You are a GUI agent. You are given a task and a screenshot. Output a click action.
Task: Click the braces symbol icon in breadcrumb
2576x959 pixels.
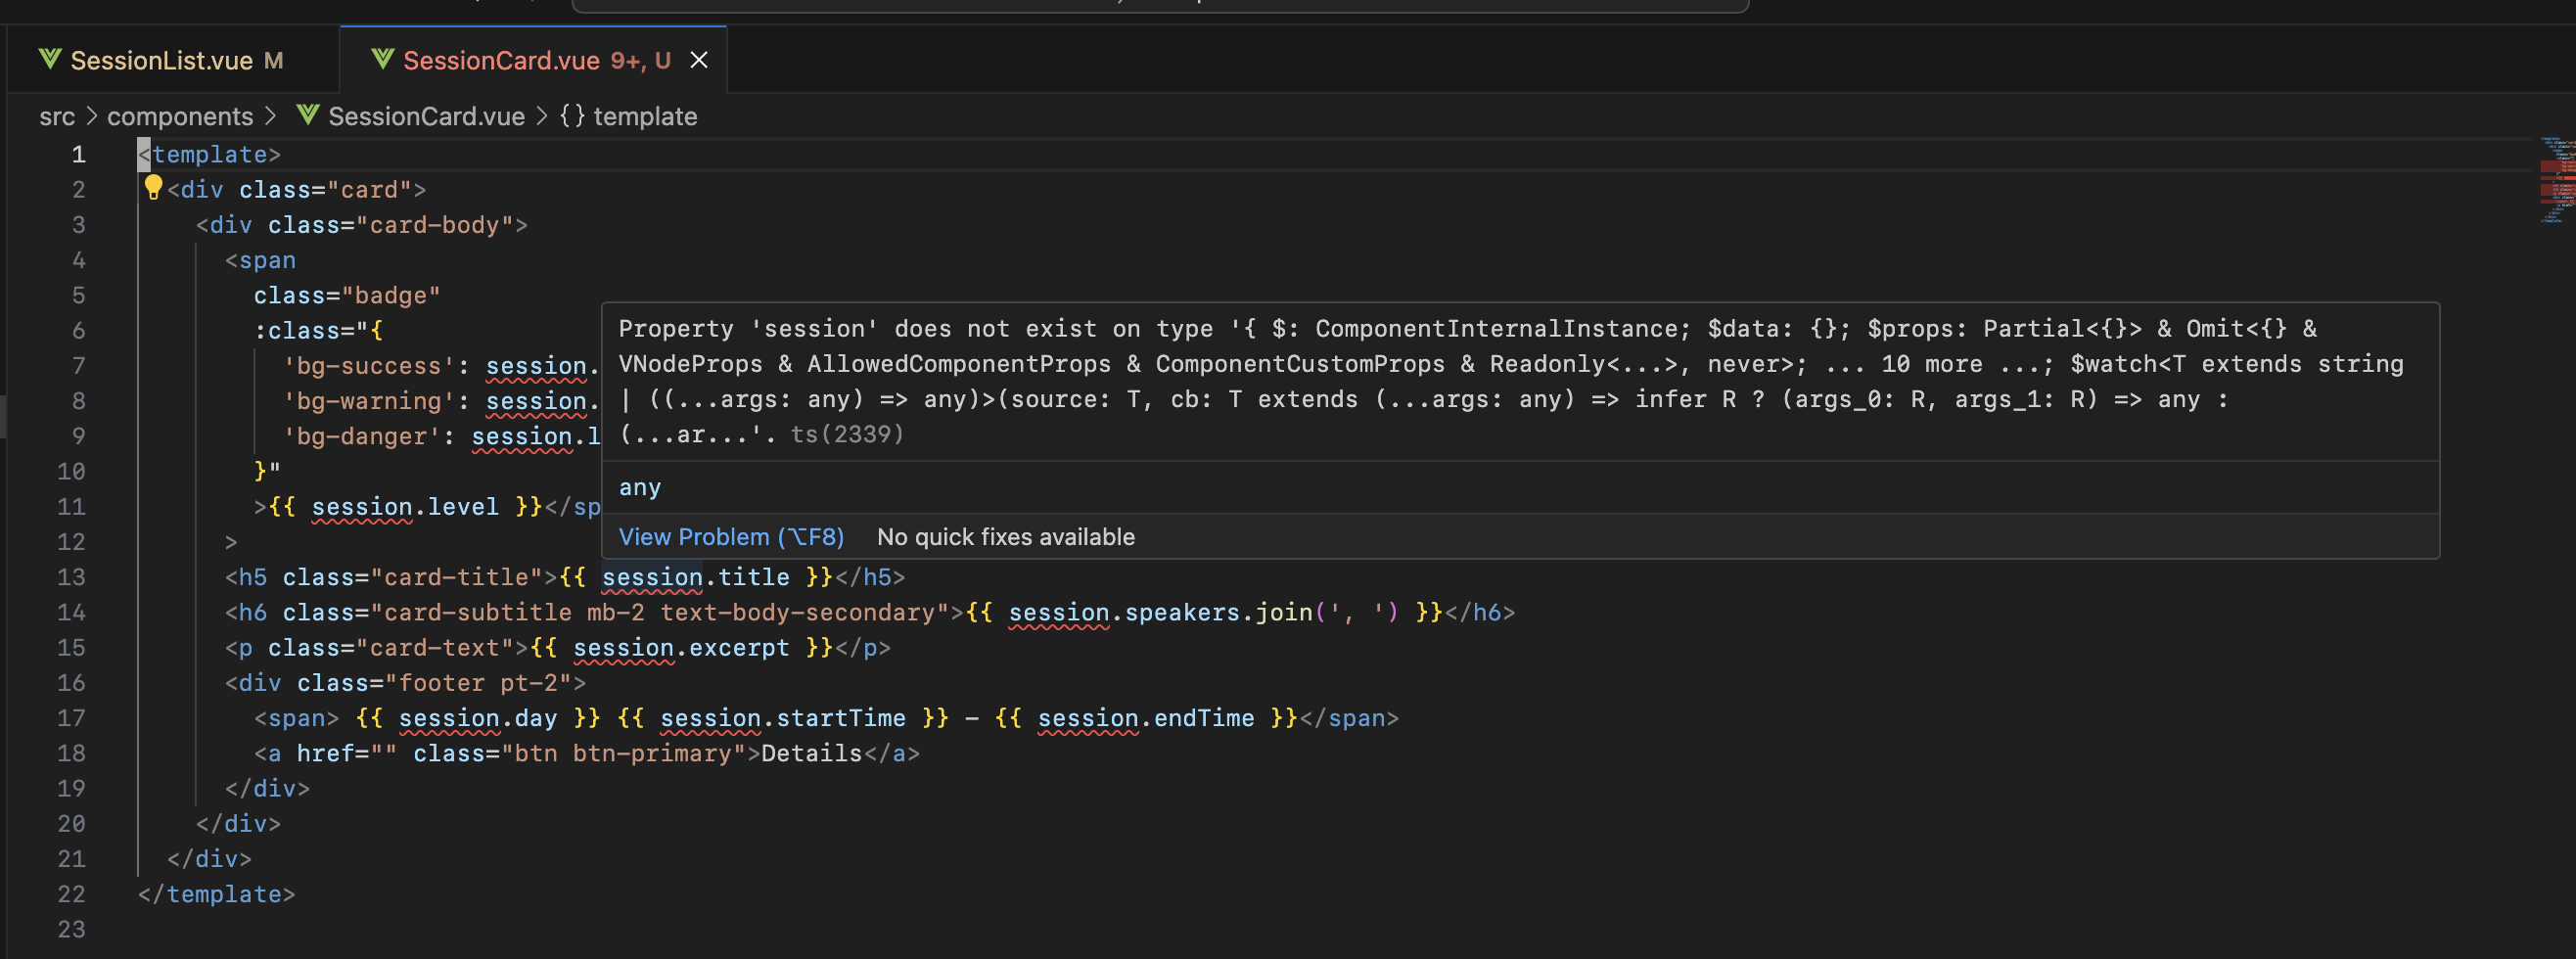click(x=572, y=116)
